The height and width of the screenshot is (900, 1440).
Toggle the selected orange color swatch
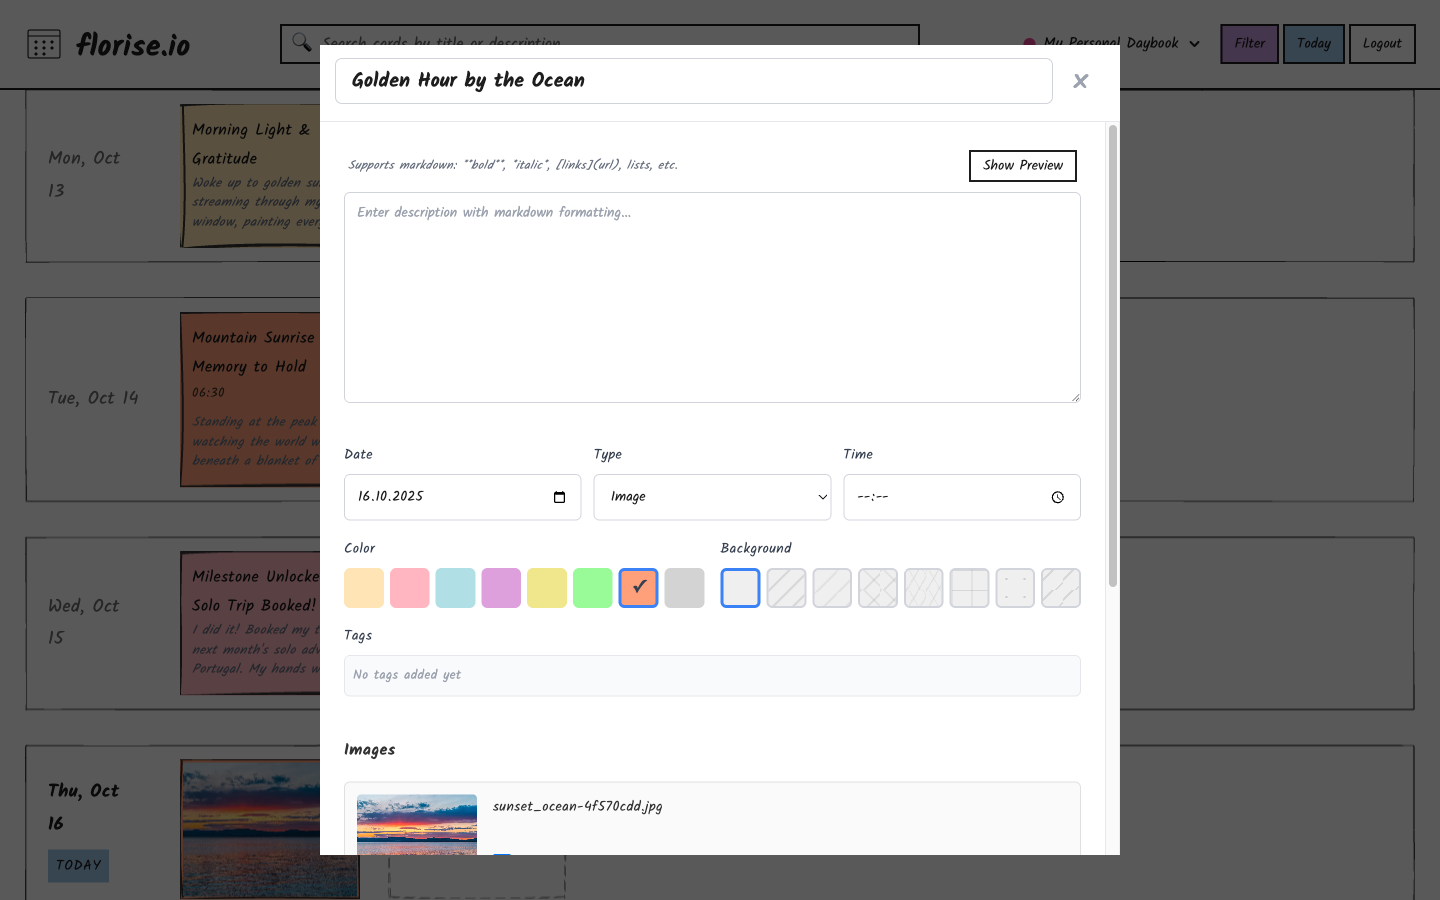(638, 588)
